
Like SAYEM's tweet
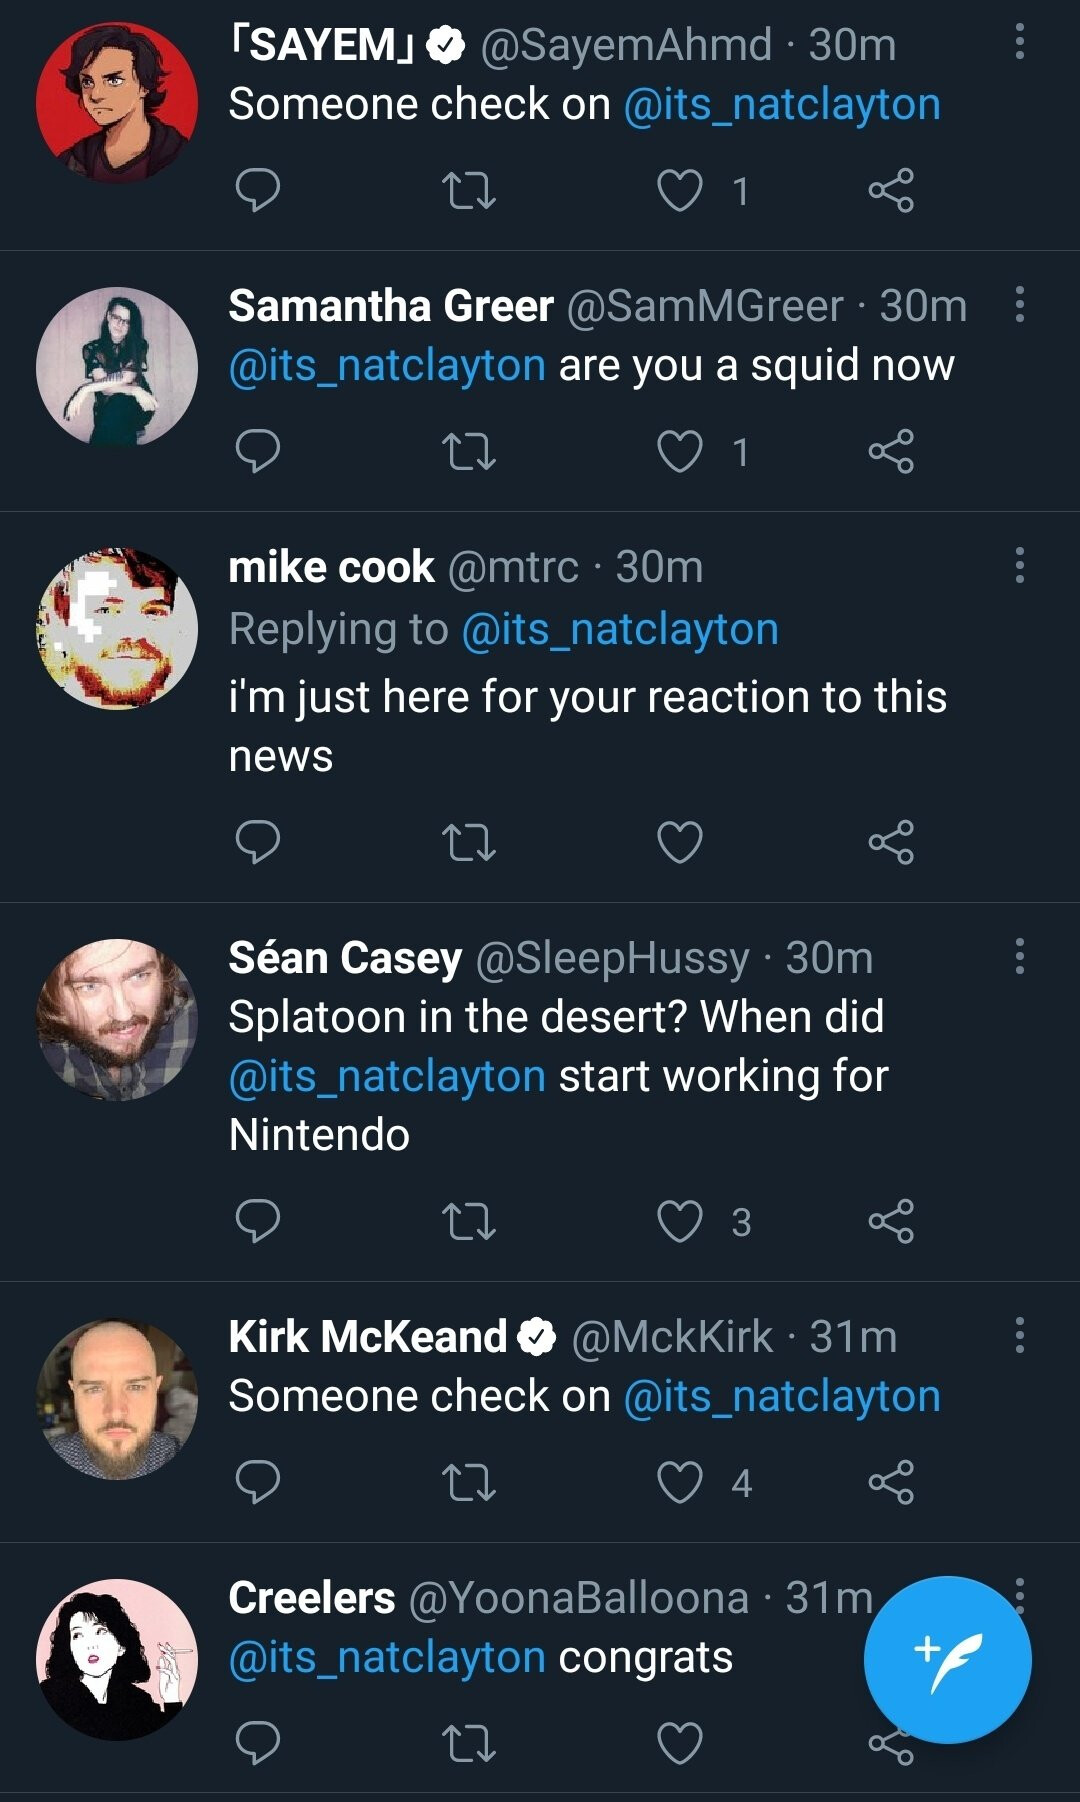[680, 190]
